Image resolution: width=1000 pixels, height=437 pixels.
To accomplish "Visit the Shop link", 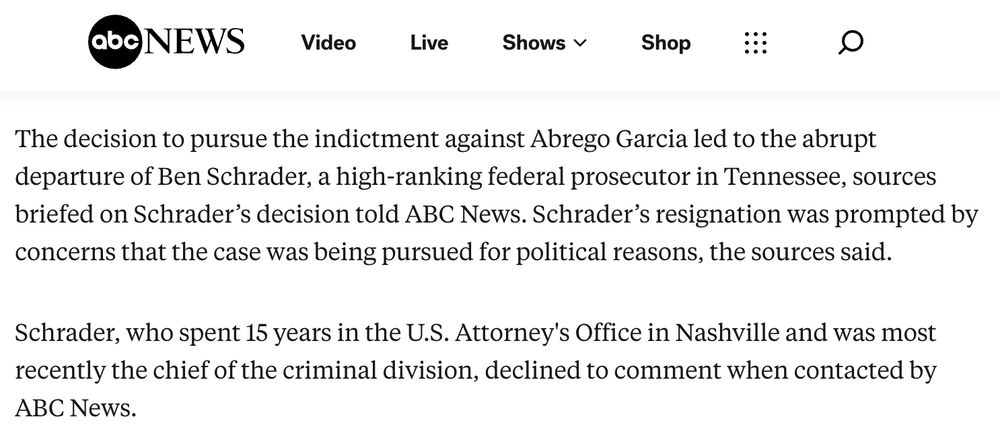I will point(666,43).
